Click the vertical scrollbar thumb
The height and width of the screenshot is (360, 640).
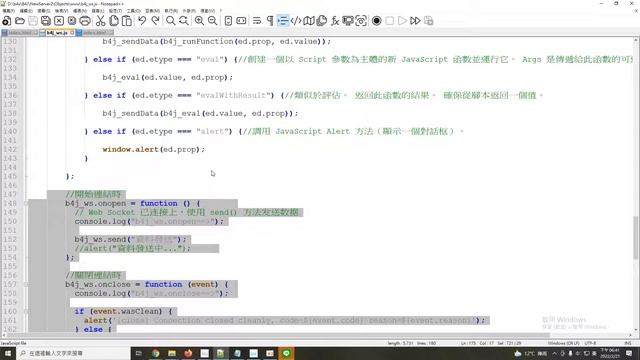(x=636, y=237)
